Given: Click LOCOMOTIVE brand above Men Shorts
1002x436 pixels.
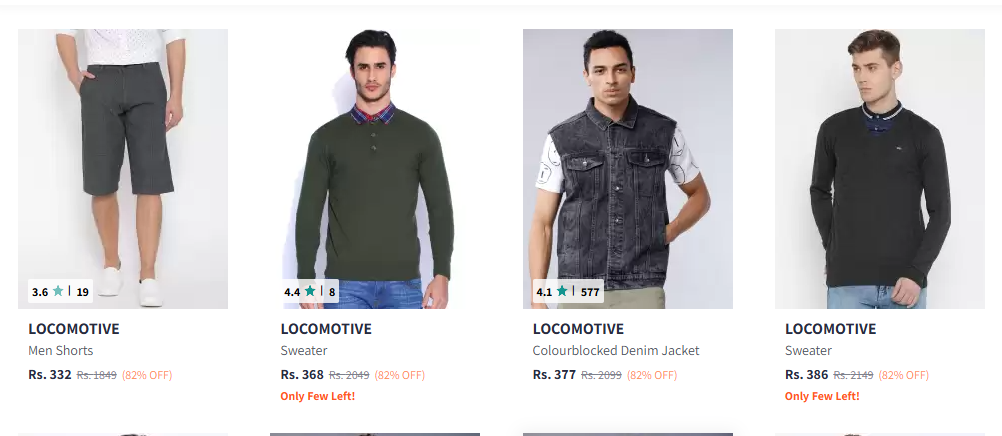Looking at the screenshot, I should (73, 329).
